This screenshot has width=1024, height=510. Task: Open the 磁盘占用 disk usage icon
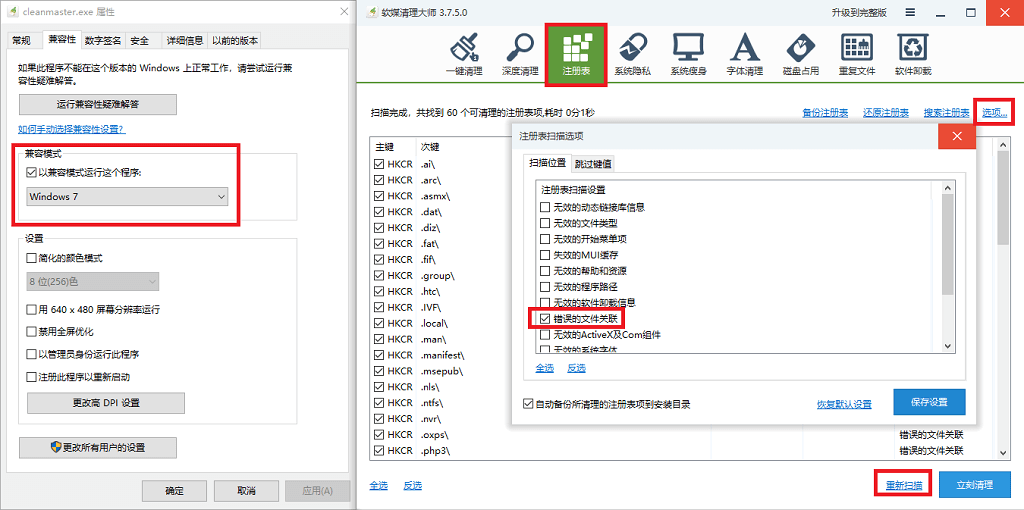[801, 55]
